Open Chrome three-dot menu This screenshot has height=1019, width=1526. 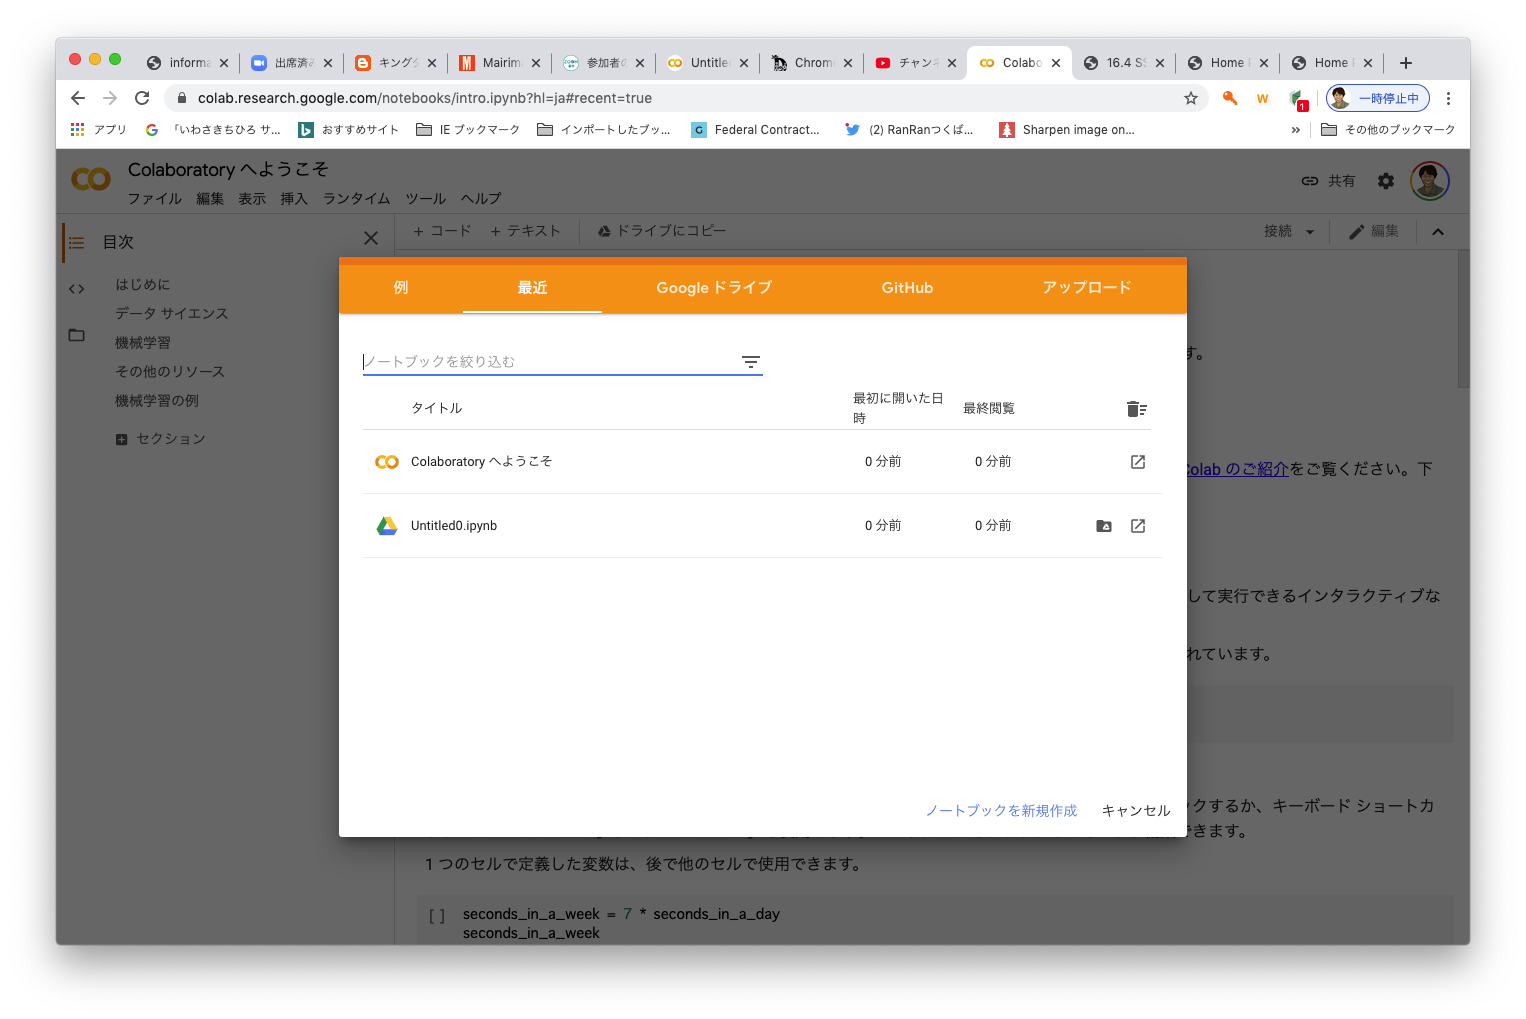1448,98
